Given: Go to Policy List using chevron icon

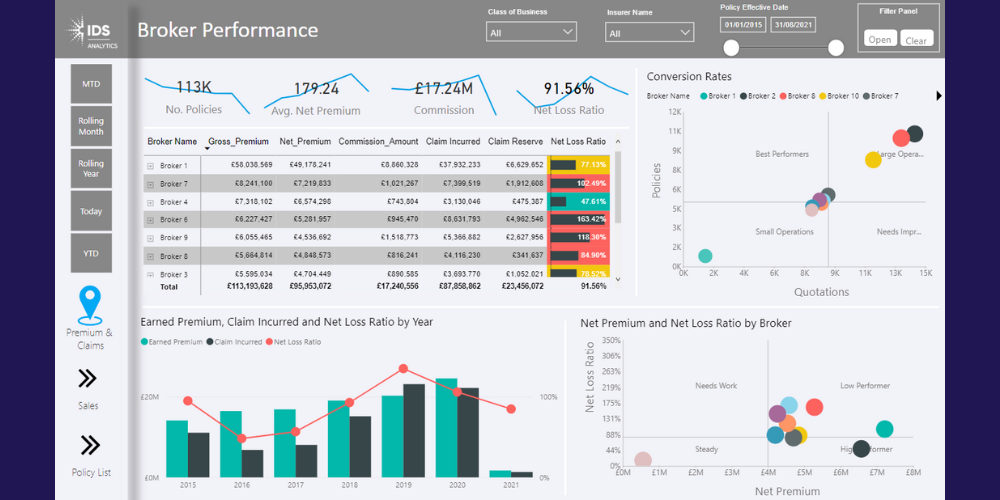Looking at the screenshot, I should 90,445.
